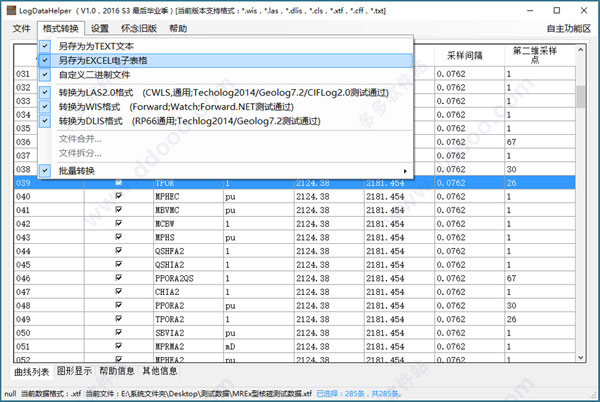600x402 pixels.
Task: Choose 自定义二进制文件 menu entry
Action: [226, 75]
